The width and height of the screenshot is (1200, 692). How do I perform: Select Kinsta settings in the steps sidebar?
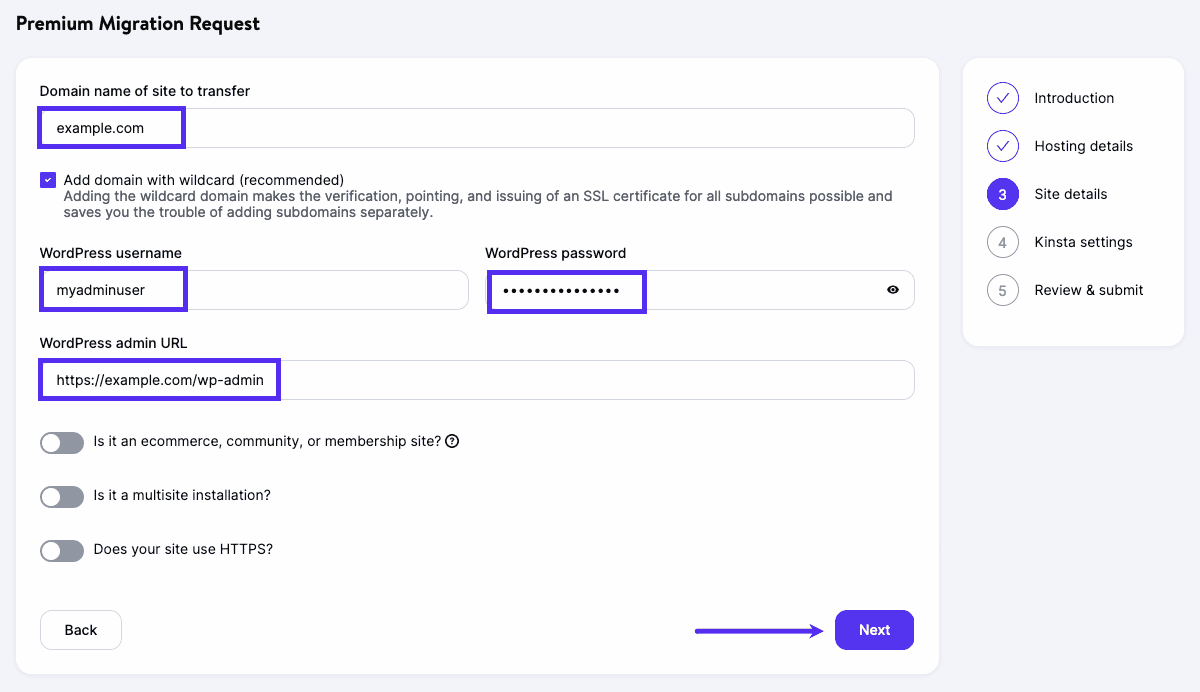coord(1083,242)
